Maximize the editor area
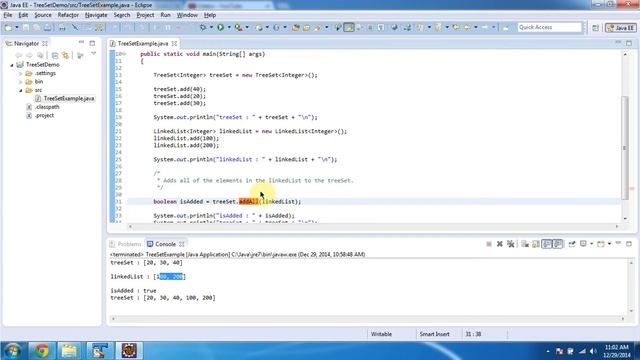This screenshot has width=640, height=360. [x=629, y=43]
